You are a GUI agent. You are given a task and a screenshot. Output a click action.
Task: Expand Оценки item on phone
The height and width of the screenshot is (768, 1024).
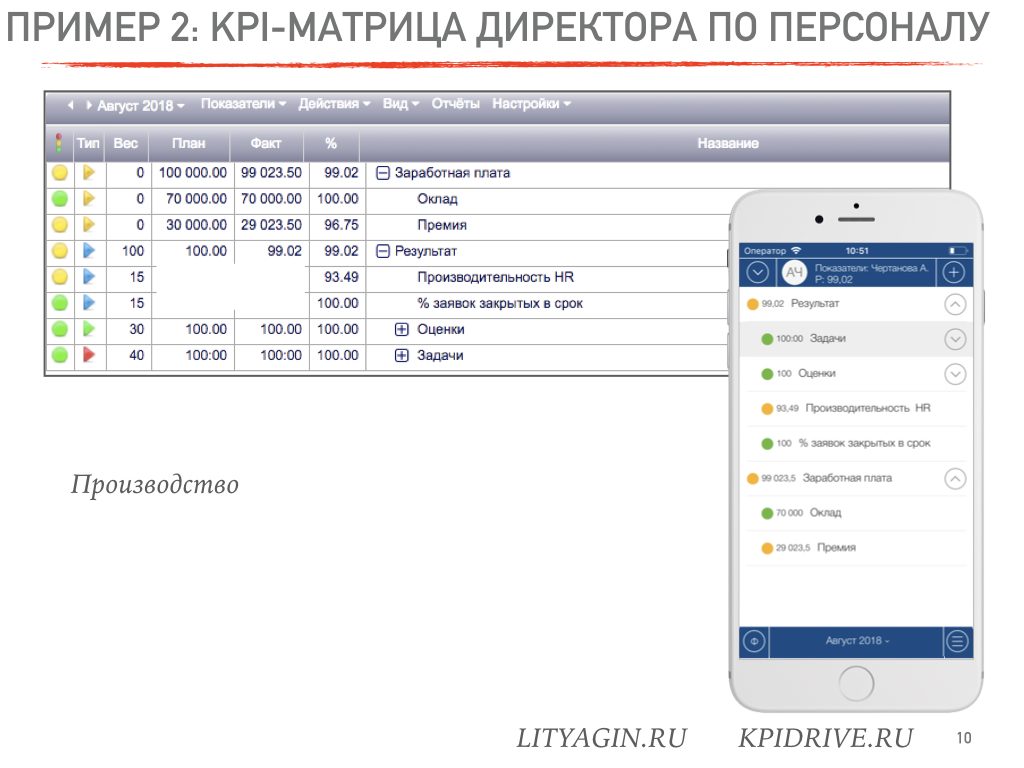coord(955,374)
